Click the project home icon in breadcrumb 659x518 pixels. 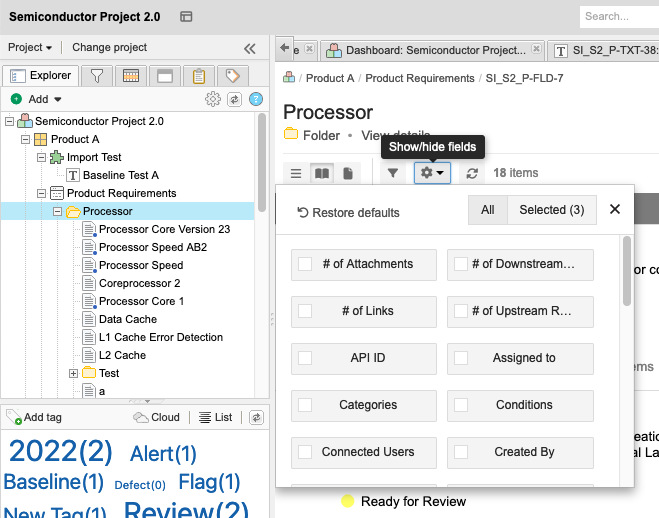[x=289, y=77]
